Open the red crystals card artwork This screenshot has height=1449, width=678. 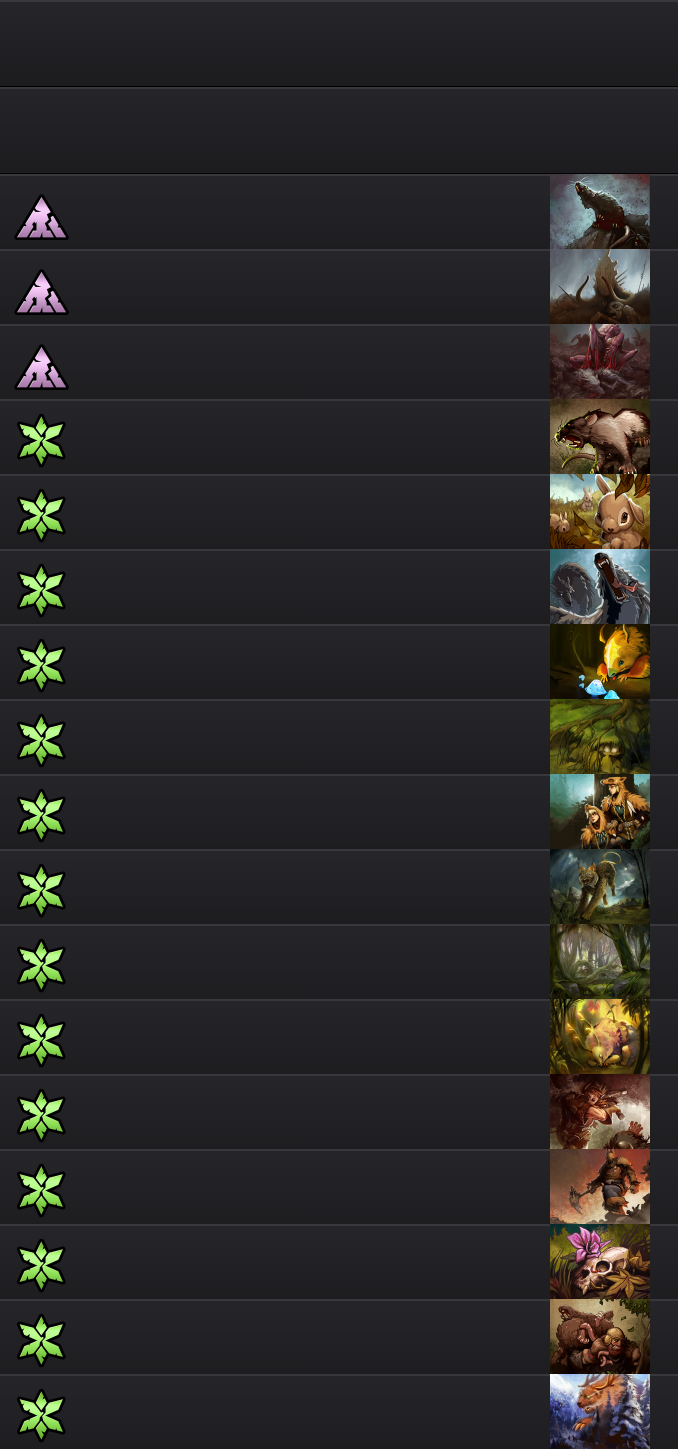click(x=600, y=362)
